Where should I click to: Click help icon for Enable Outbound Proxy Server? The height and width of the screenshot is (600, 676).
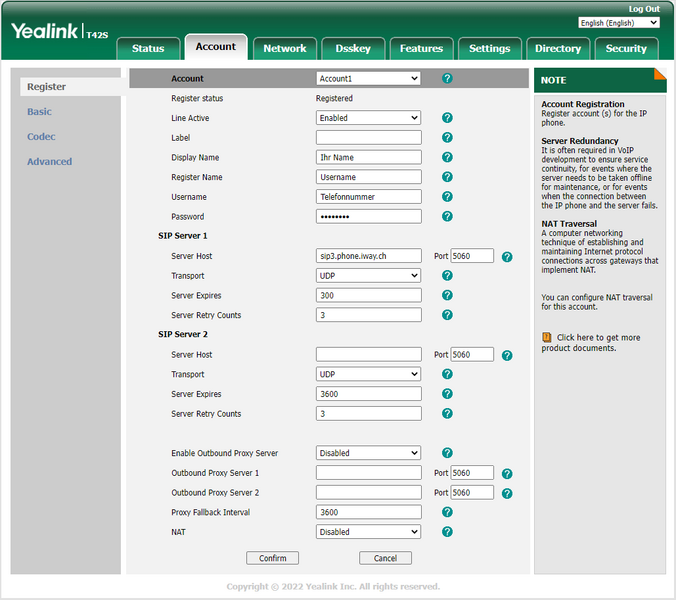pos(447,453)
